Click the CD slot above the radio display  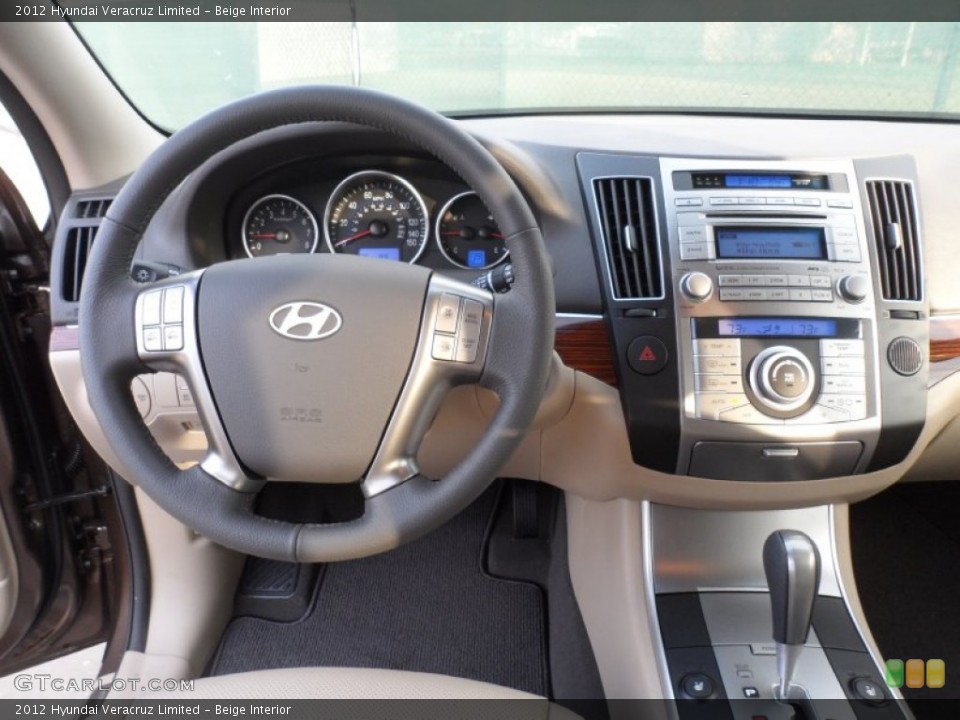766,216
